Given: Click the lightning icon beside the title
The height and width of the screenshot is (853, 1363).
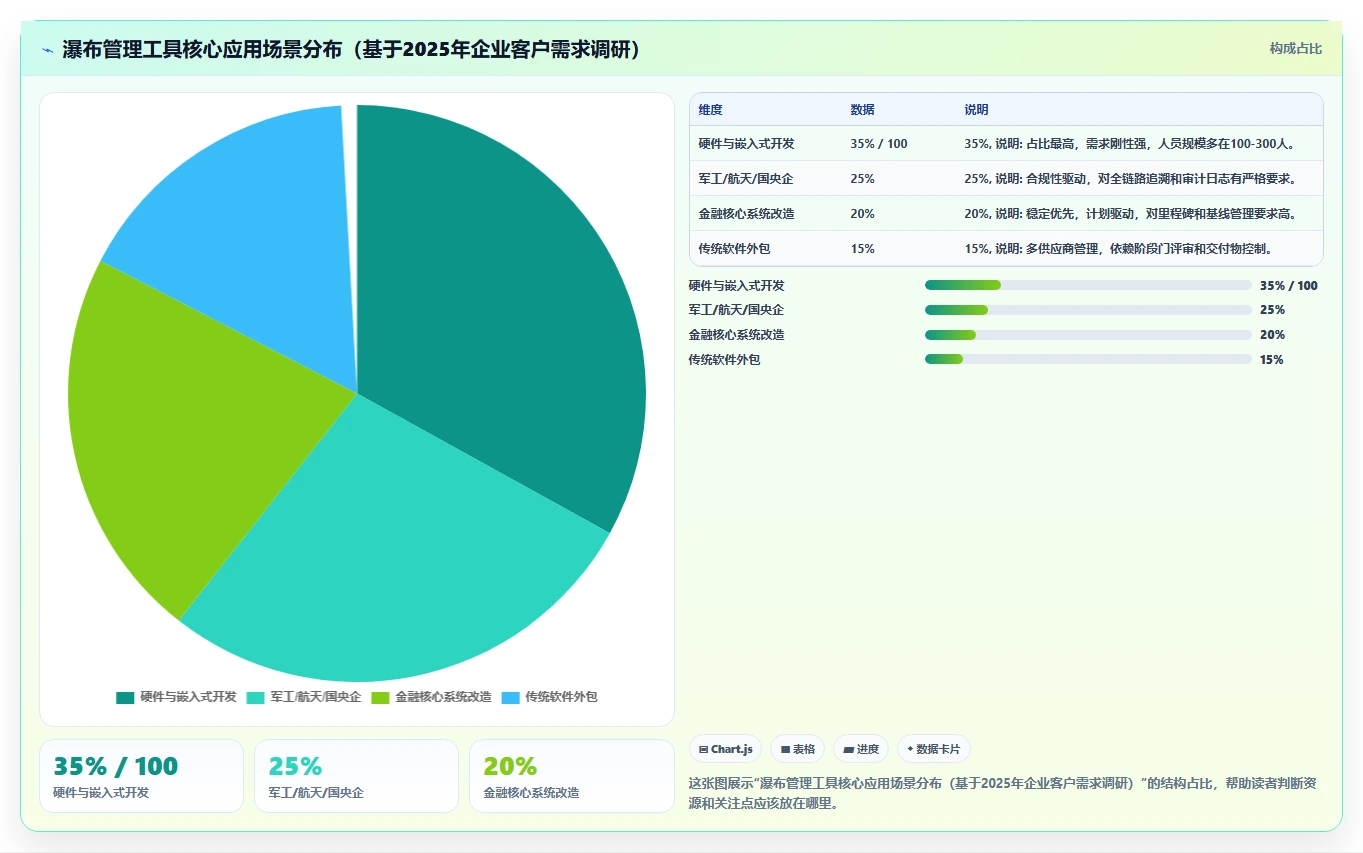Looking at the screenshot, I should click(48, 50).
